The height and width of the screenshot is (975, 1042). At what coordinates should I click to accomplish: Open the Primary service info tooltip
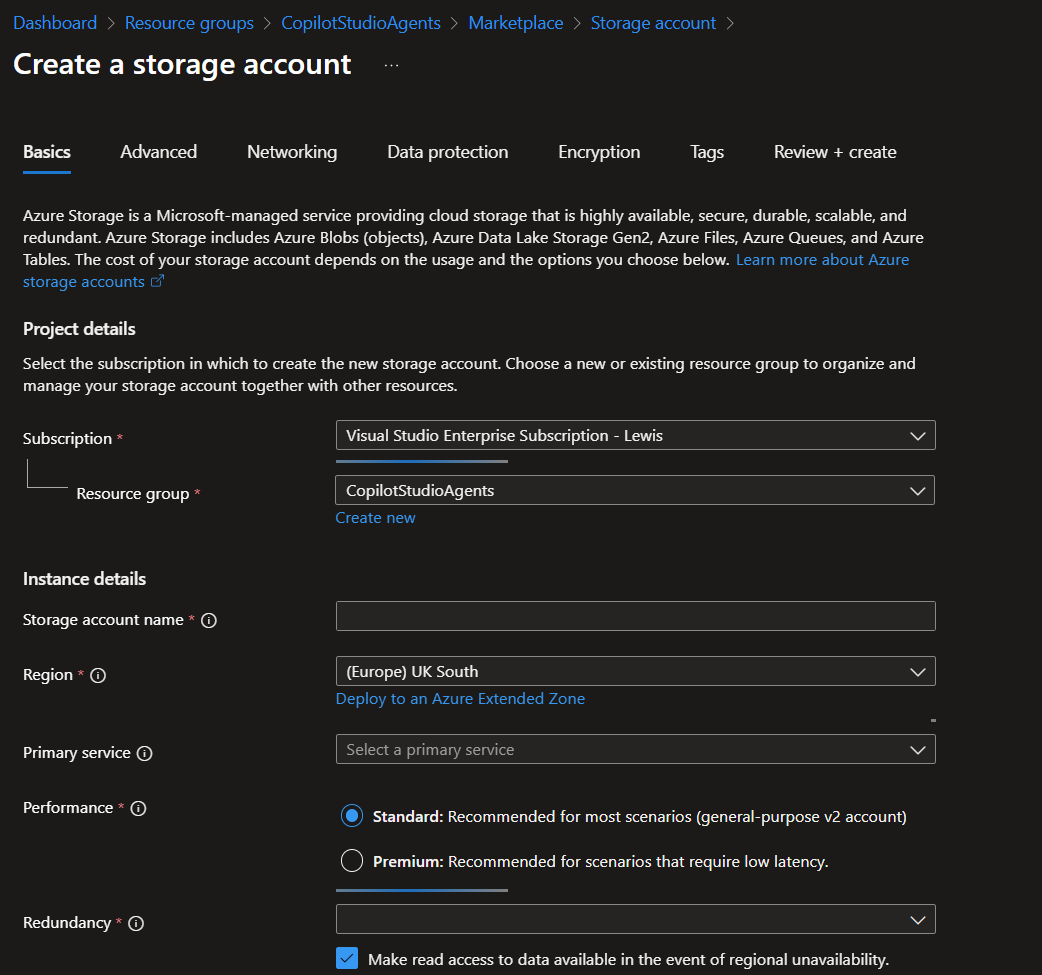pos(147,753)
